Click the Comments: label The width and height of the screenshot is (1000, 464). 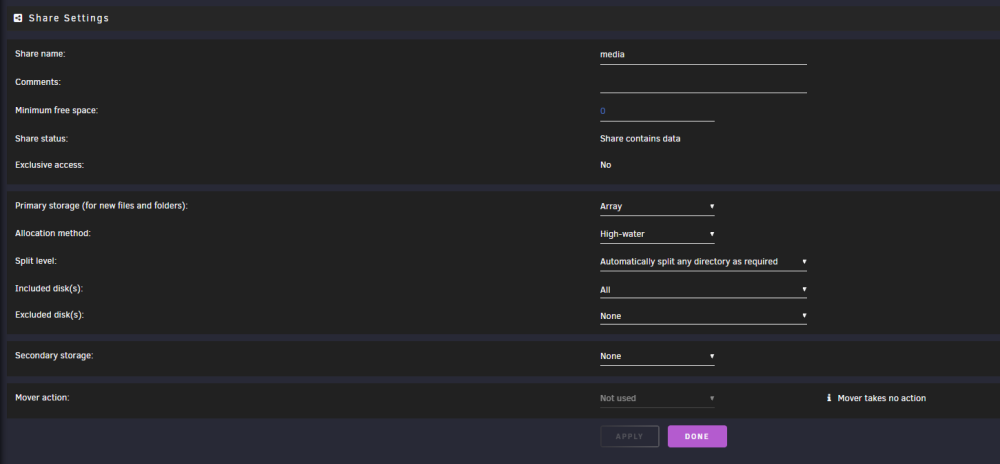[x=38, y=82]
